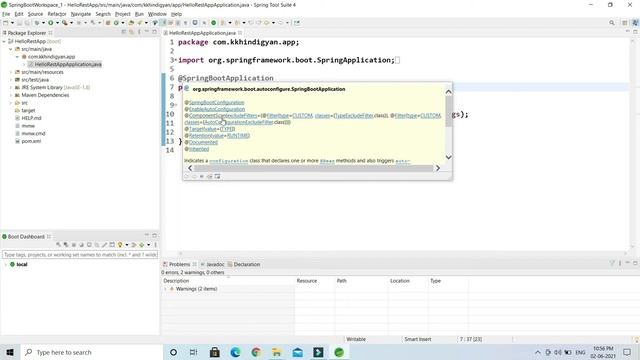Viewport: 640px width, 360px height.
Task: Click Package Explorer view menu dots icon
Action: [x=139, y=32]
